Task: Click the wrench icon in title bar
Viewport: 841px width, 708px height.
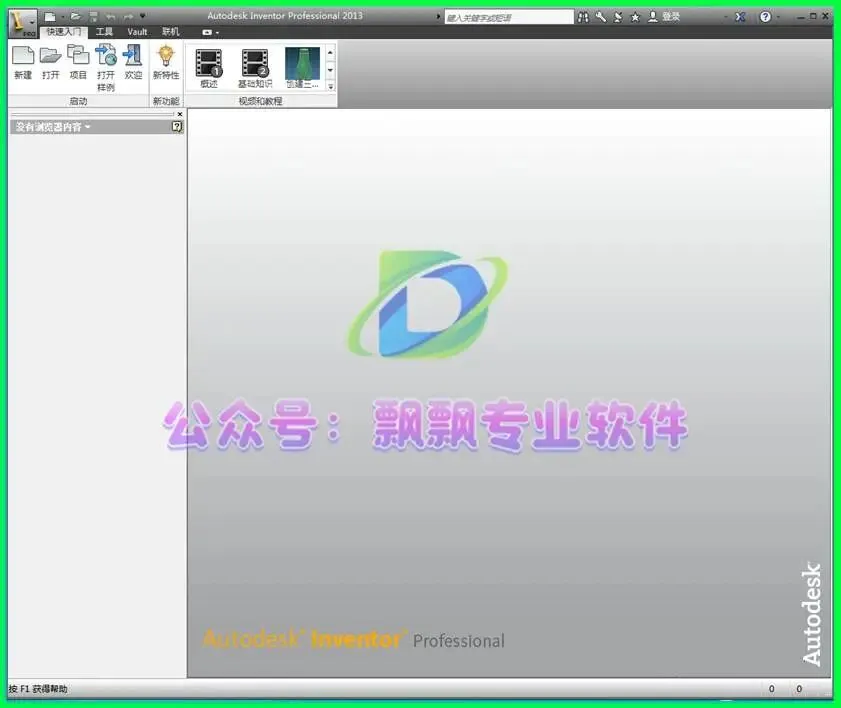Action: pos(601,17)
